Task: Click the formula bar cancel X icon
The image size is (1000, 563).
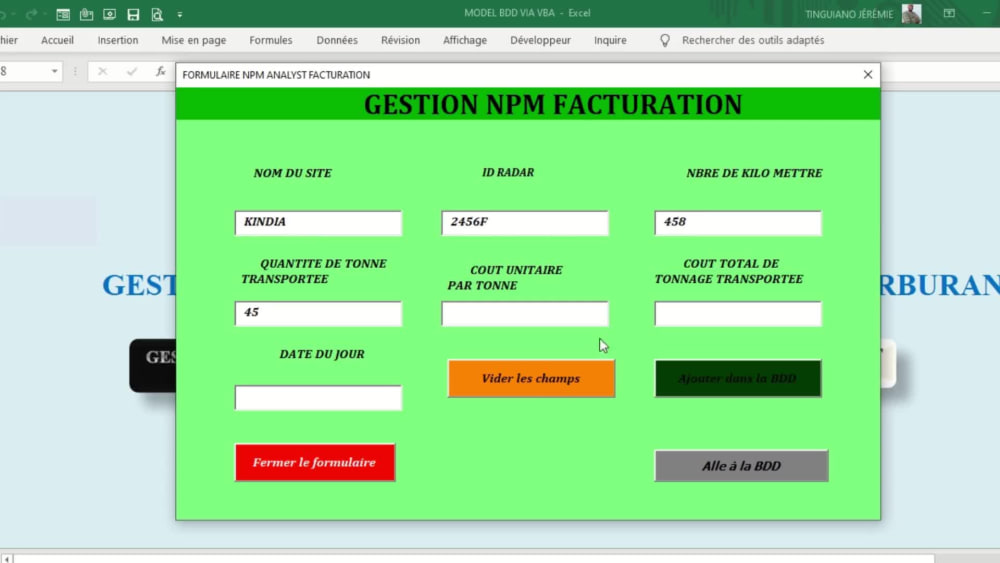Action: [103, 71]
